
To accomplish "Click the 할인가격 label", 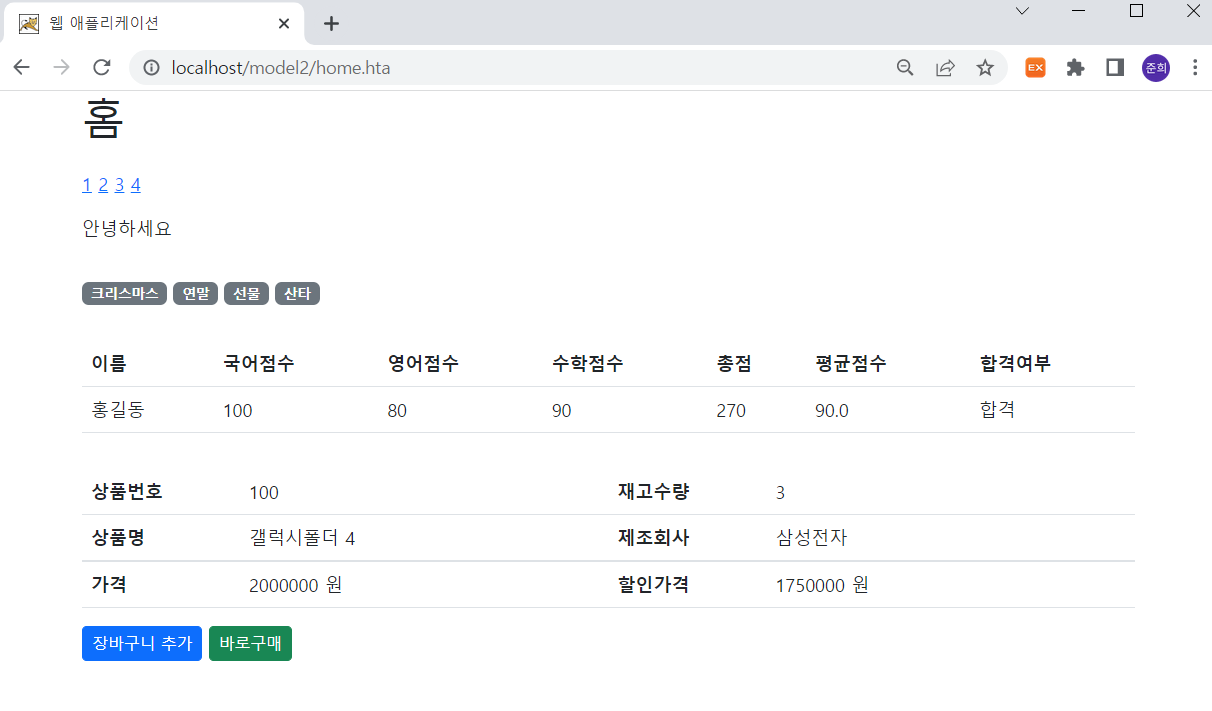I will click(654, 585).
